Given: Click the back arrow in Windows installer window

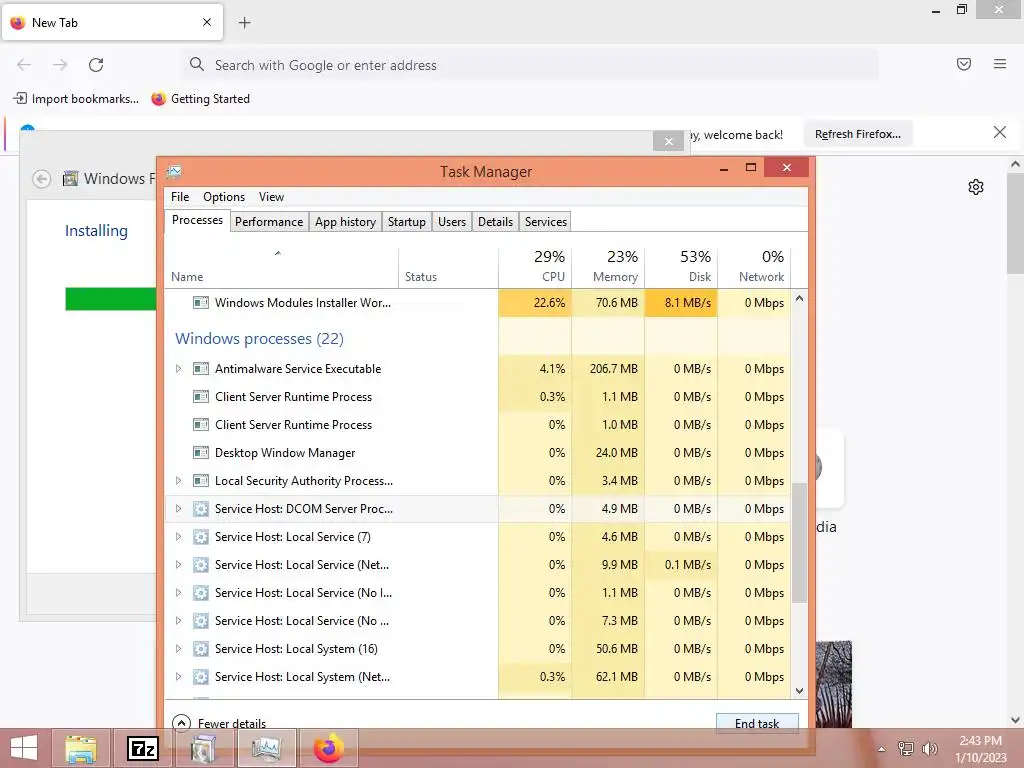Looking at the screenshot, I should tap(42, 178).
